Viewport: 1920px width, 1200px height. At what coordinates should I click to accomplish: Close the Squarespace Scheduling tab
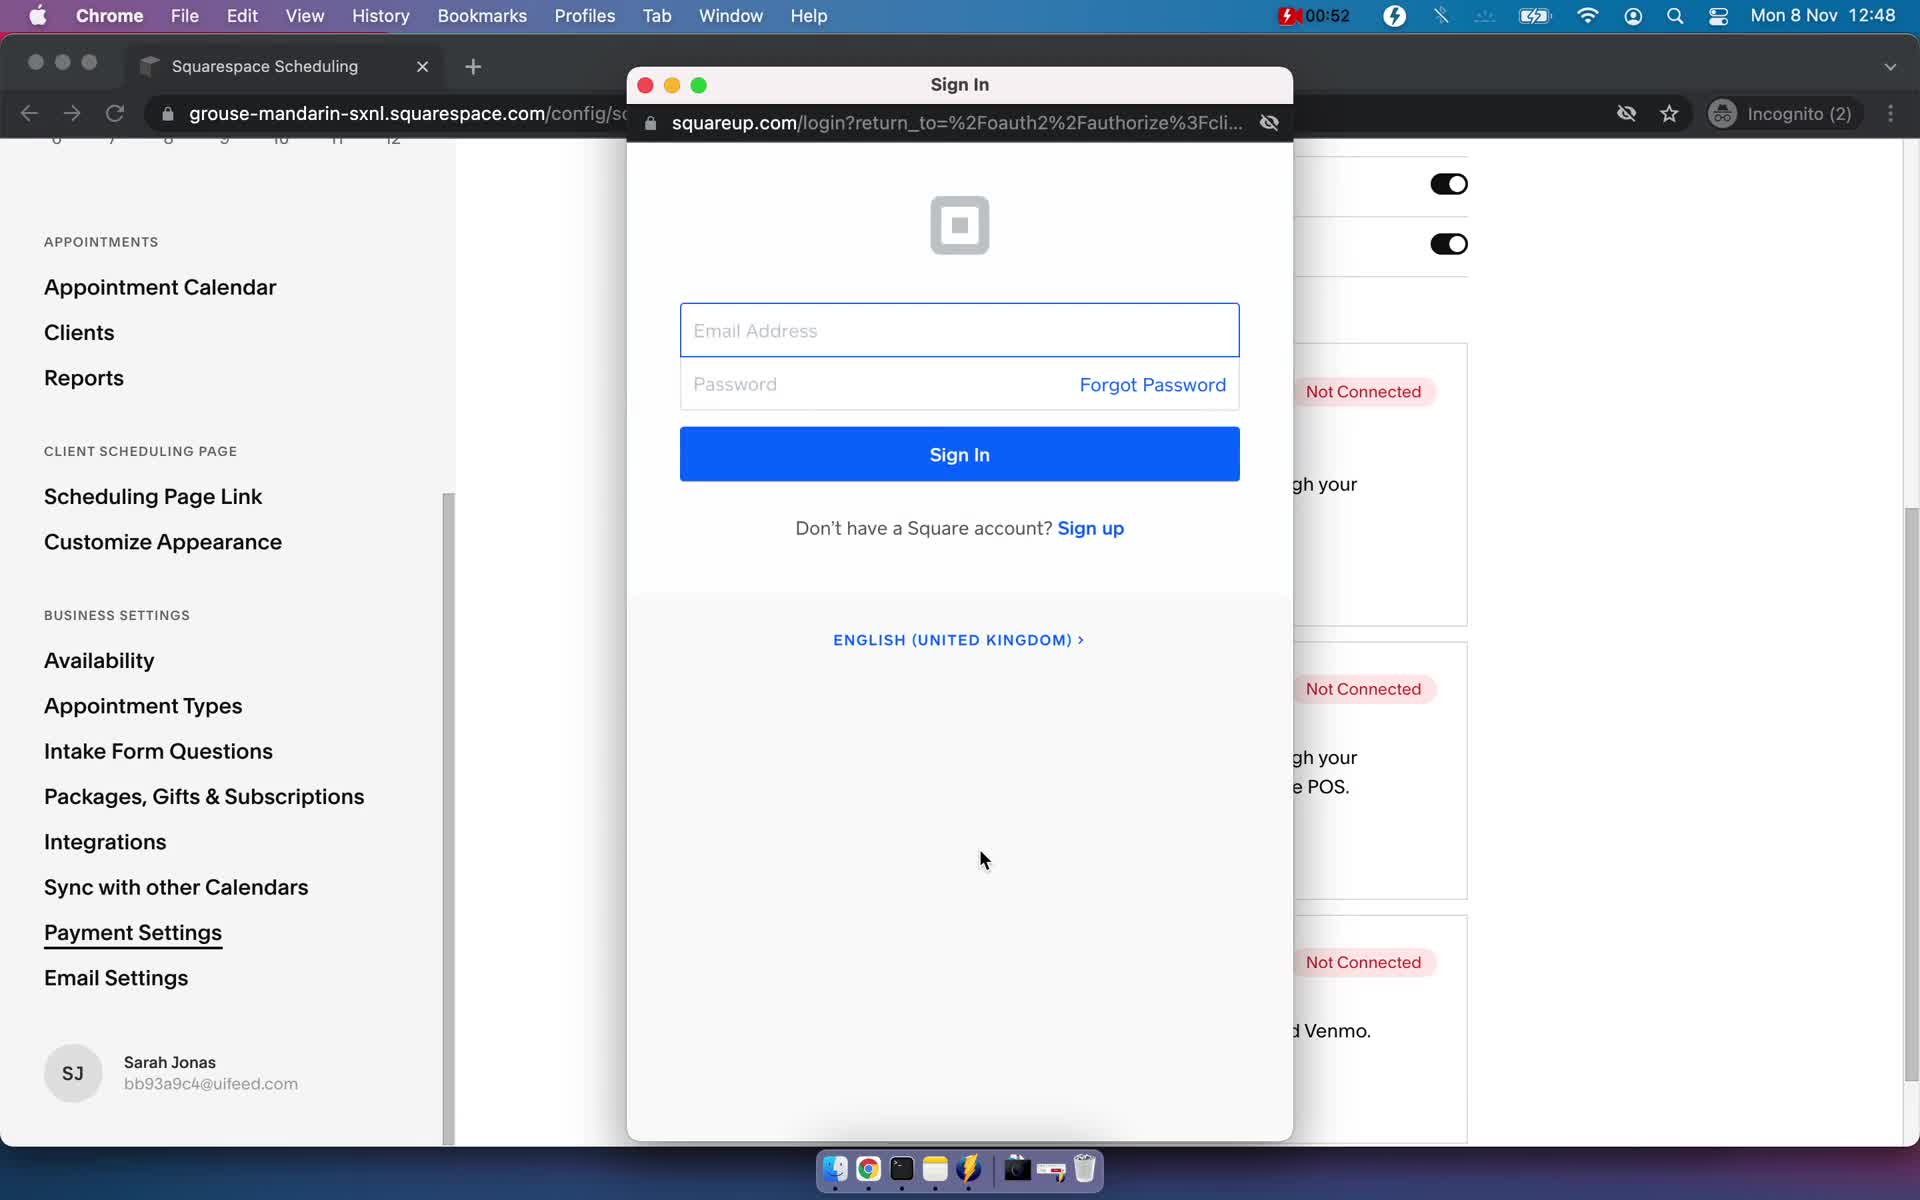(x=422, y=66)
